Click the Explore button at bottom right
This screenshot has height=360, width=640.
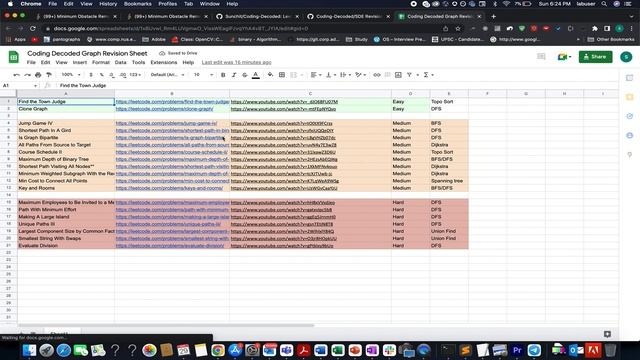[x=607, y=334]
